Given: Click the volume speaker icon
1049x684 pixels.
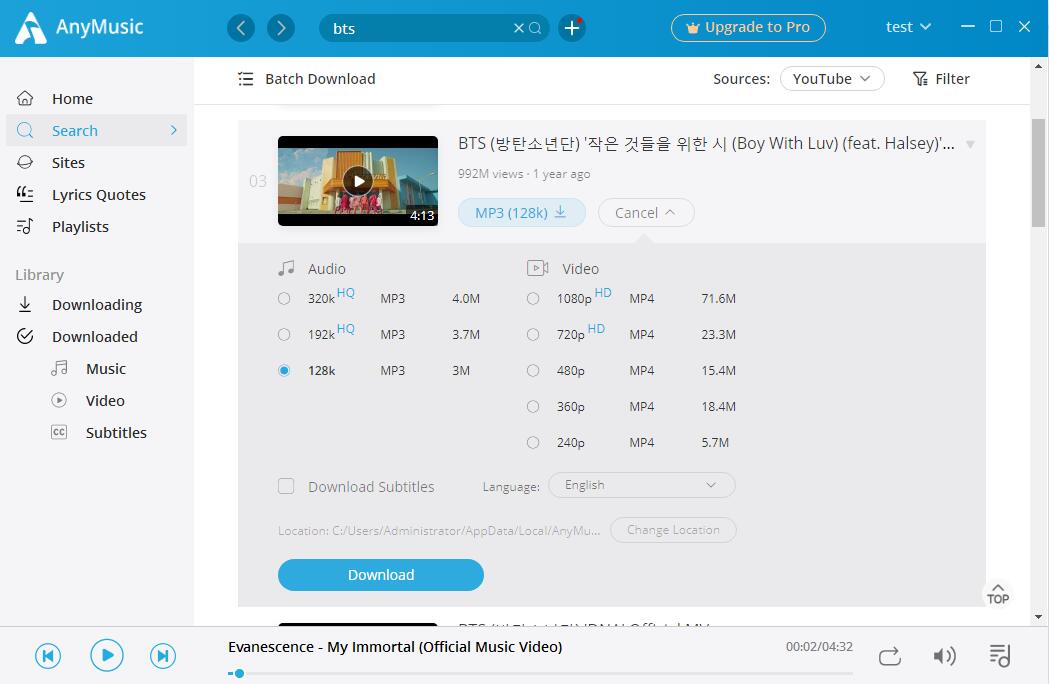Looking at the screenshot, I should pyautogui.click(x=944, y=656).
